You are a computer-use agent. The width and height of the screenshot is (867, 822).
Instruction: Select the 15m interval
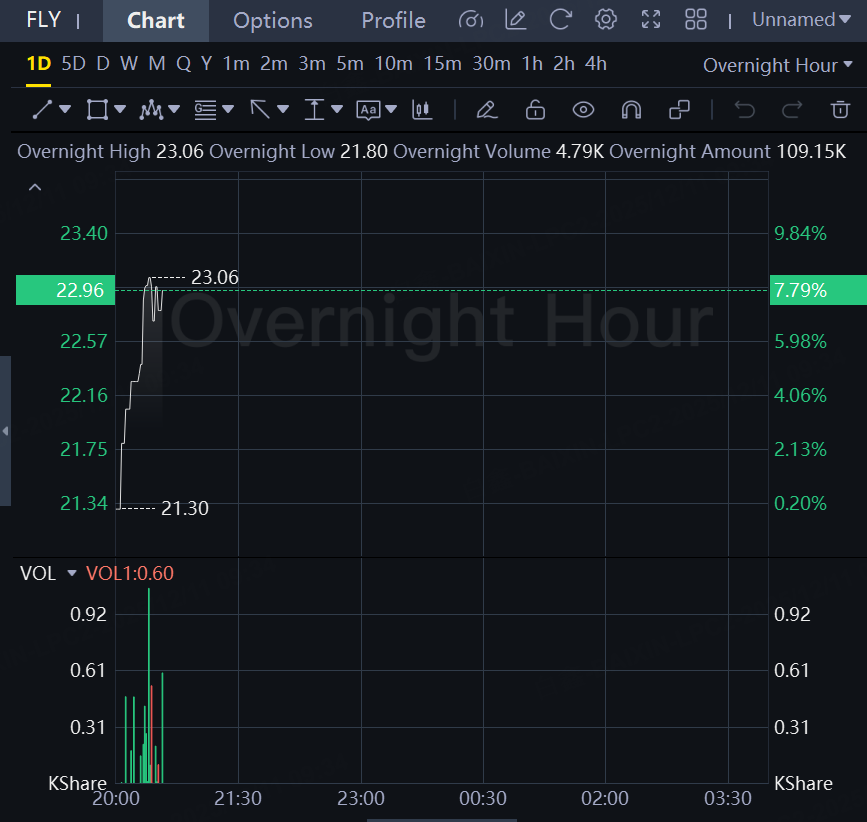coord(442,64)
